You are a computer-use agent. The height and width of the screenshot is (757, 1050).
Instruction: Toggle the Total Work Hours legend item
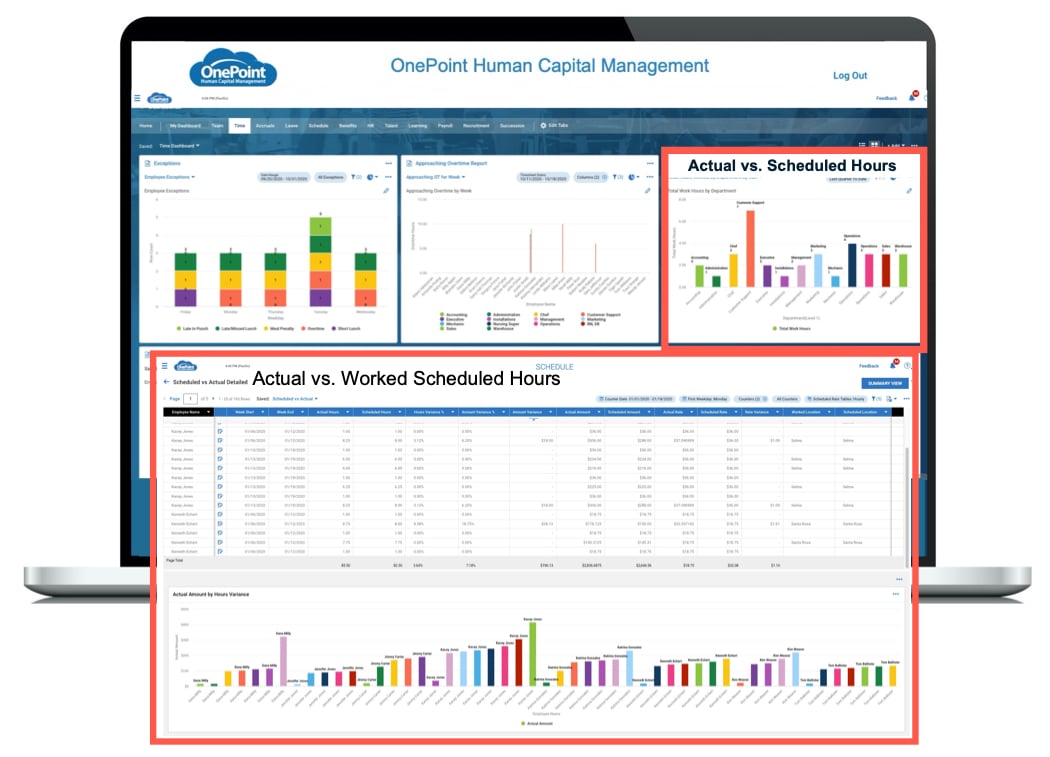click(791, 327)
